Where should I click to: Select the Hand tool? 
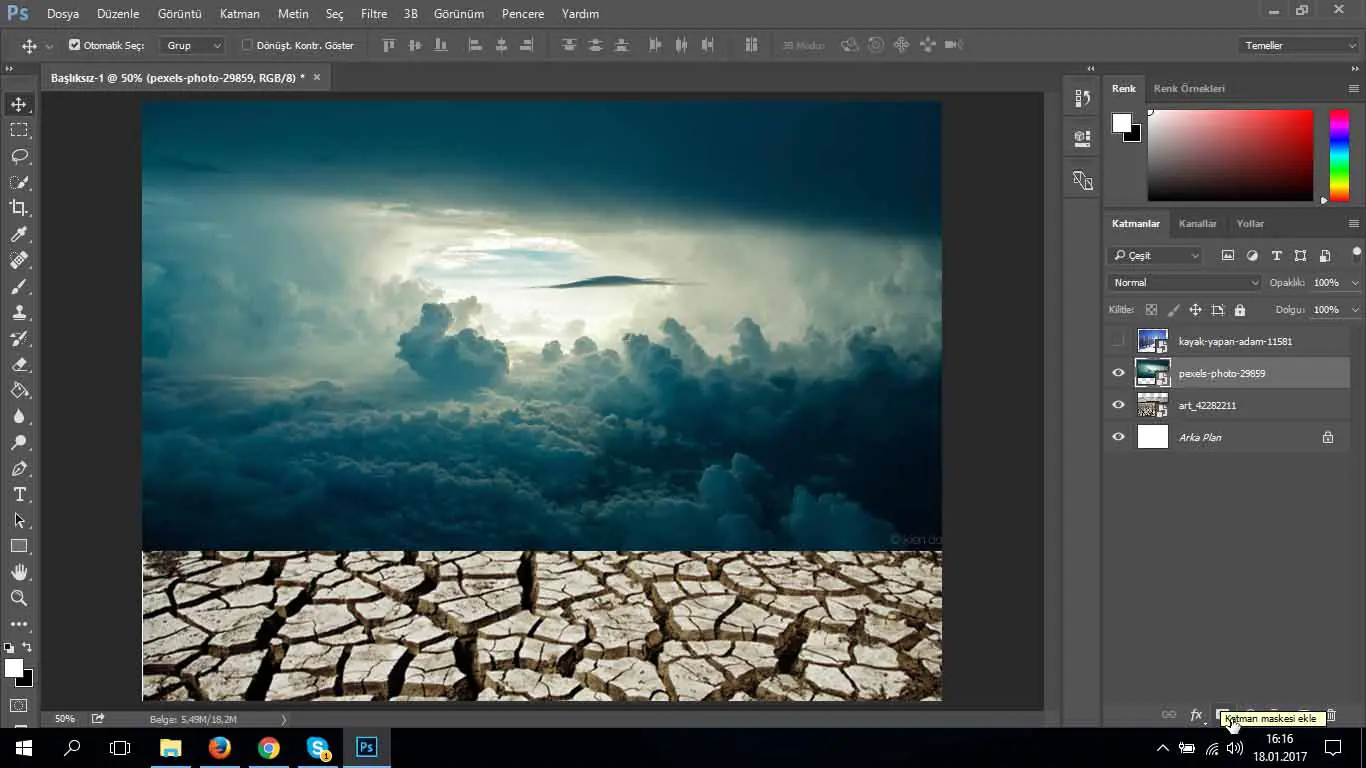(19, 572)
